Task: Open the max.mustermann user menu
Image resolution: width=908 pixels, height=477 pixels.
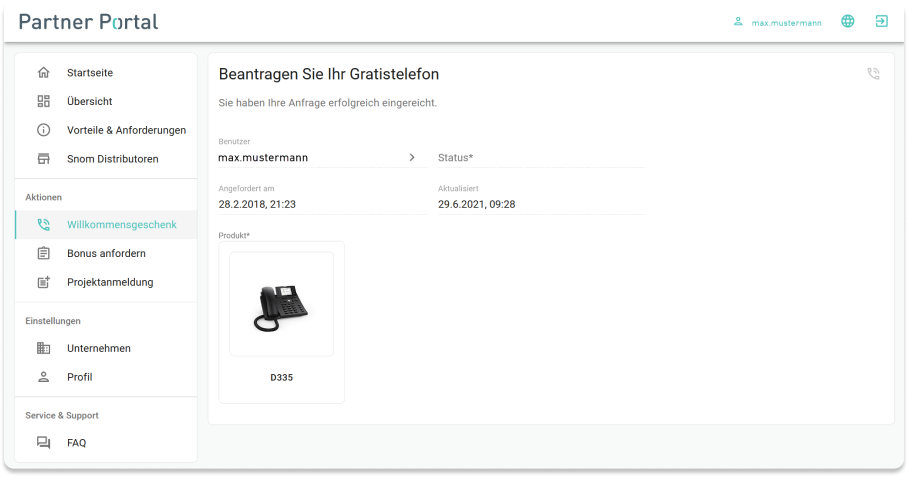Action: [777, 22]
